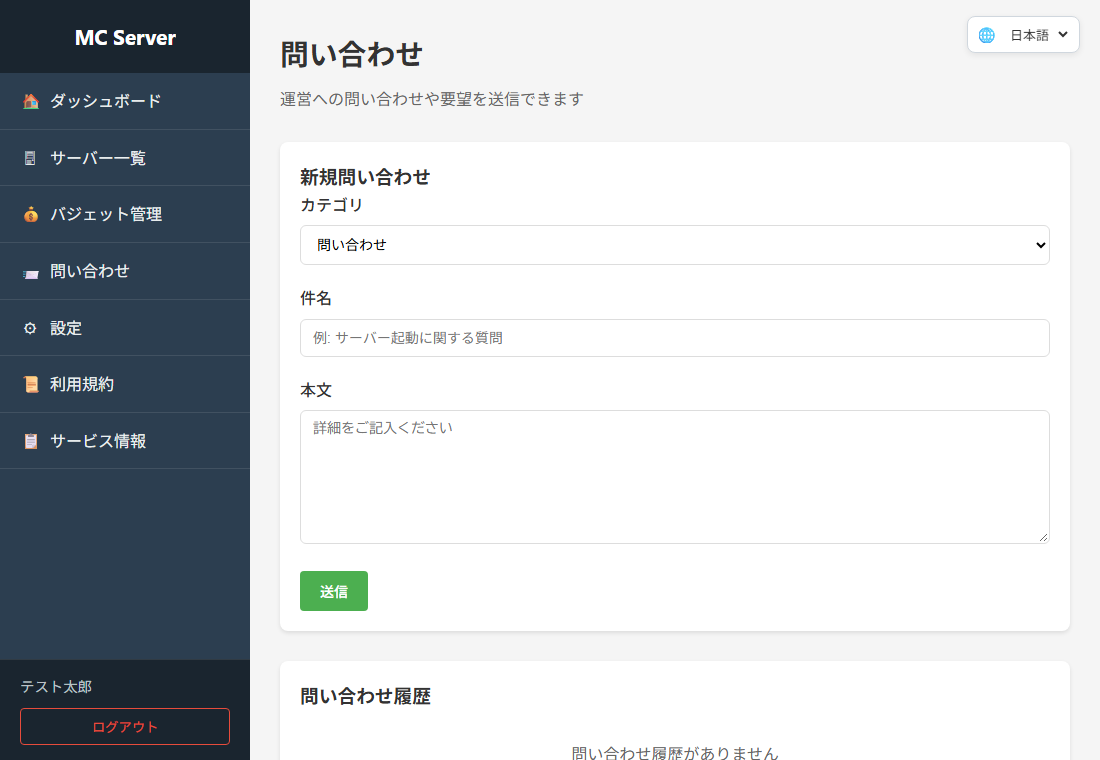The height and width of the screenshot is (760, 1100).
Task: Click the money bag icon beside バジェット管理
Action: (31, 214)
